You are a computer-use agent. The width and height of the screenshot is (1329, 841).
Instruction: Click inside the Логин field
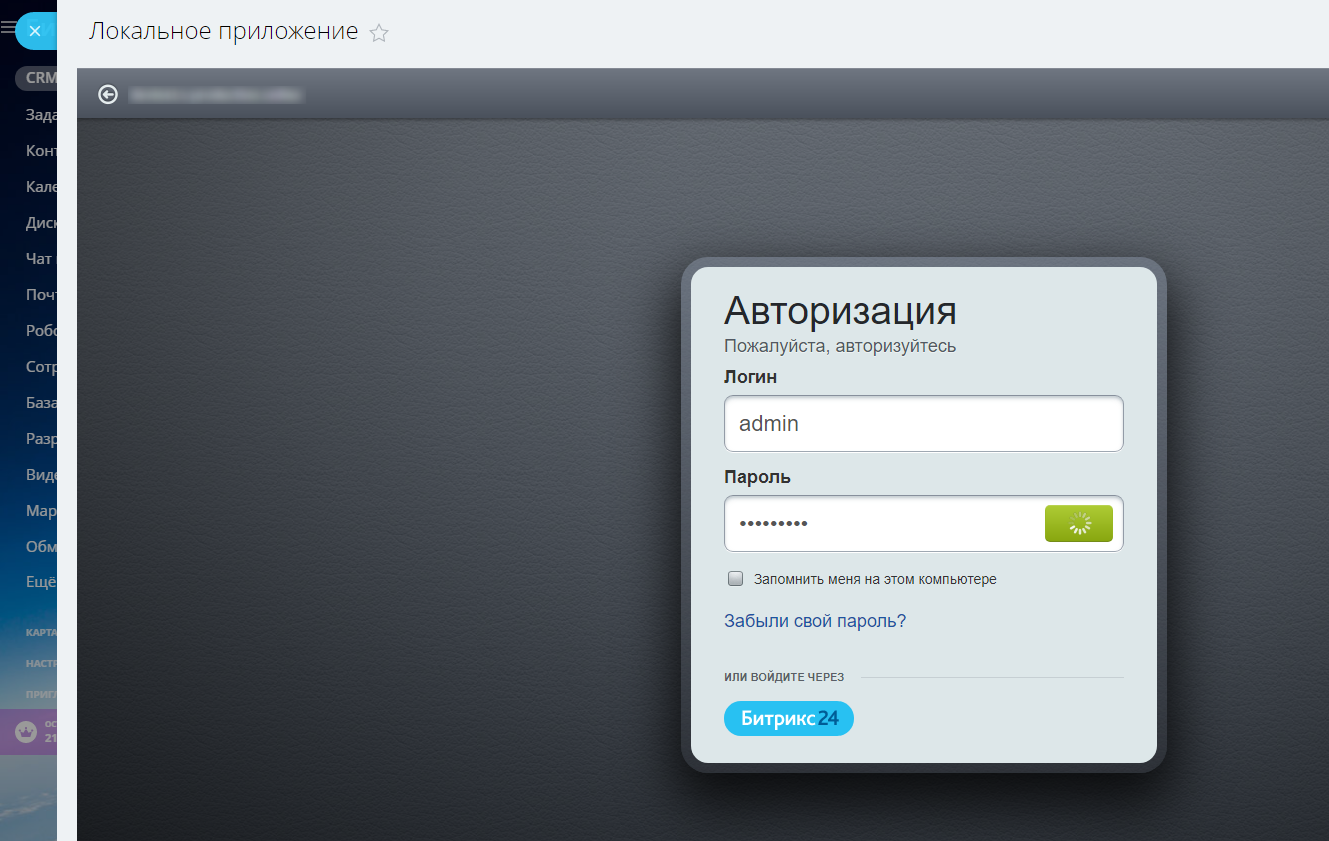[x=922, y=423]
